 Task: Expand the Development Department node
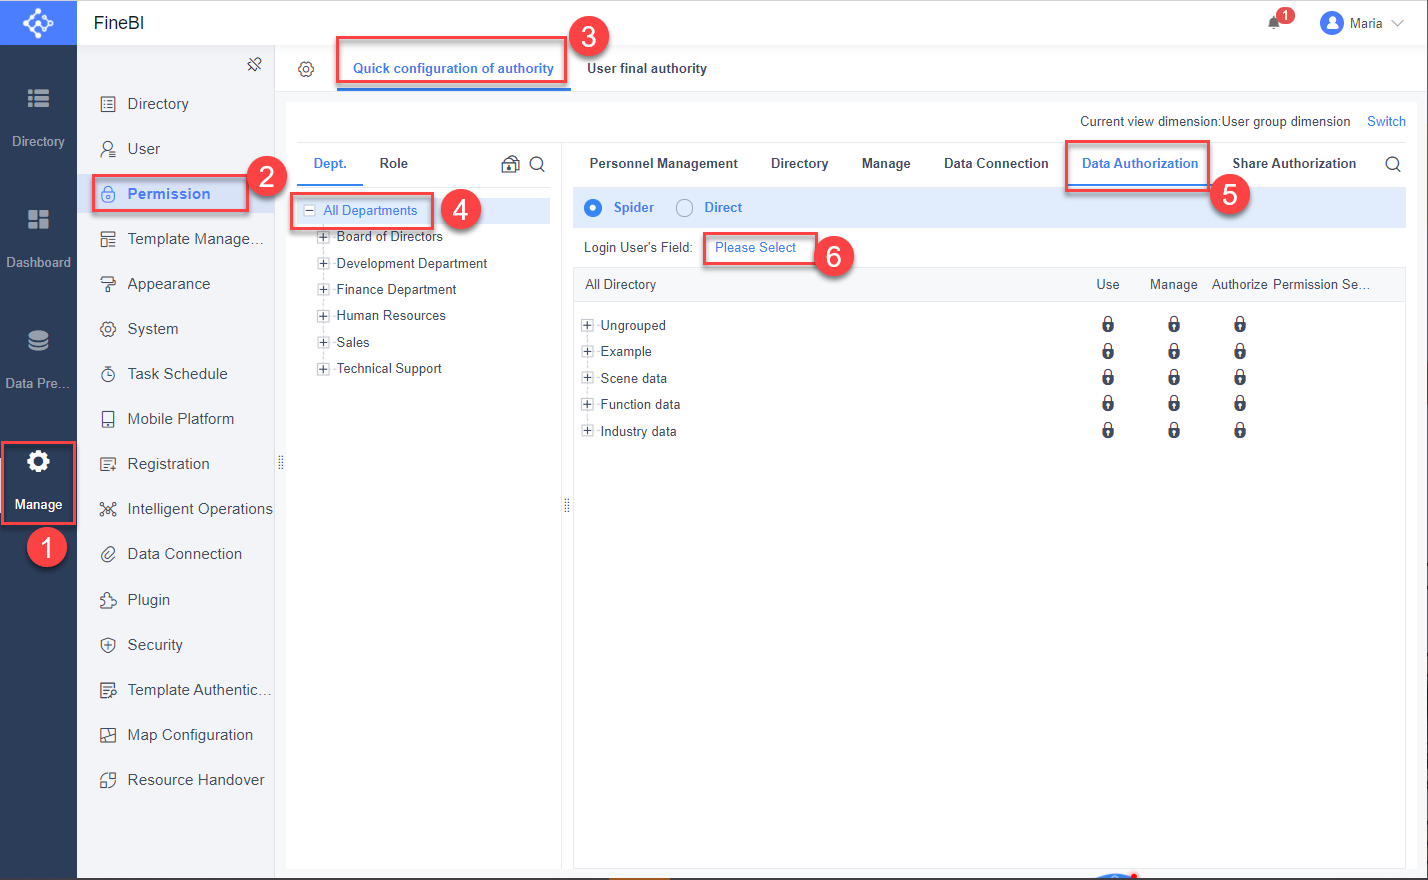323,263
